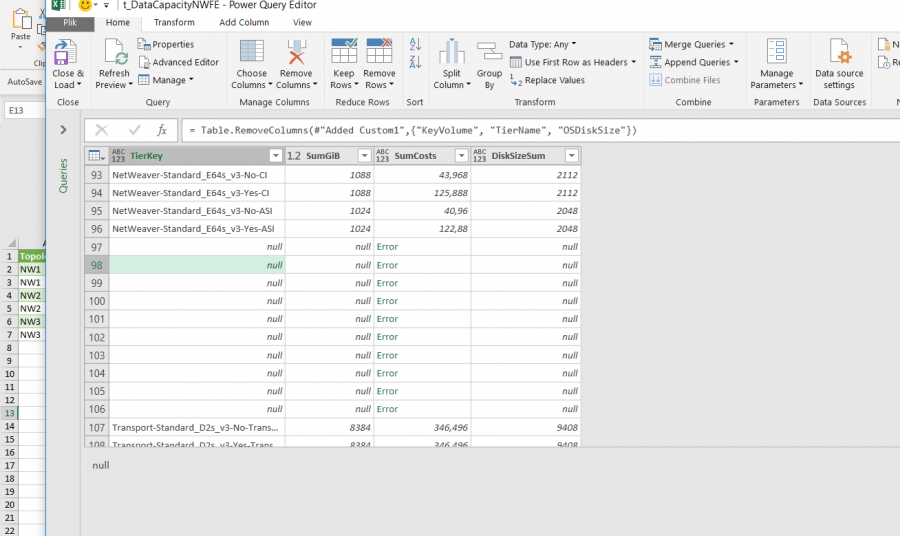Sort ascending with the A-Z icon
Viewport: 900px width, 536px height.
(415, 44)
